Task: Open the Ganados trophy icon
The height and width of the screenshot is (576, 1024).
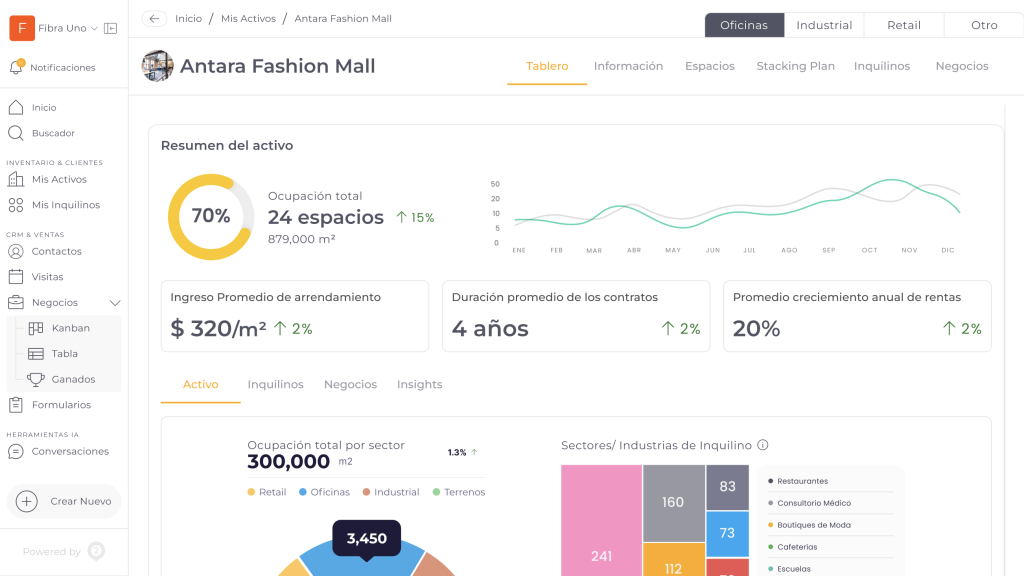Action: coord(36,379)
